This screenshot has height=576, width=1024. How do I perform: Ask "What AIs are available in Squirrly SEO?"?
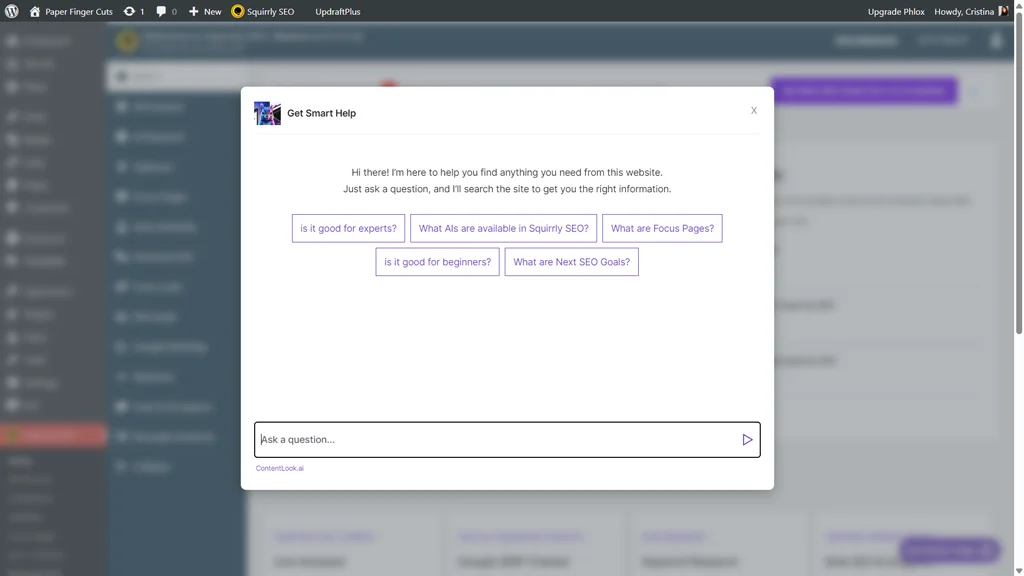click(503, 228)
